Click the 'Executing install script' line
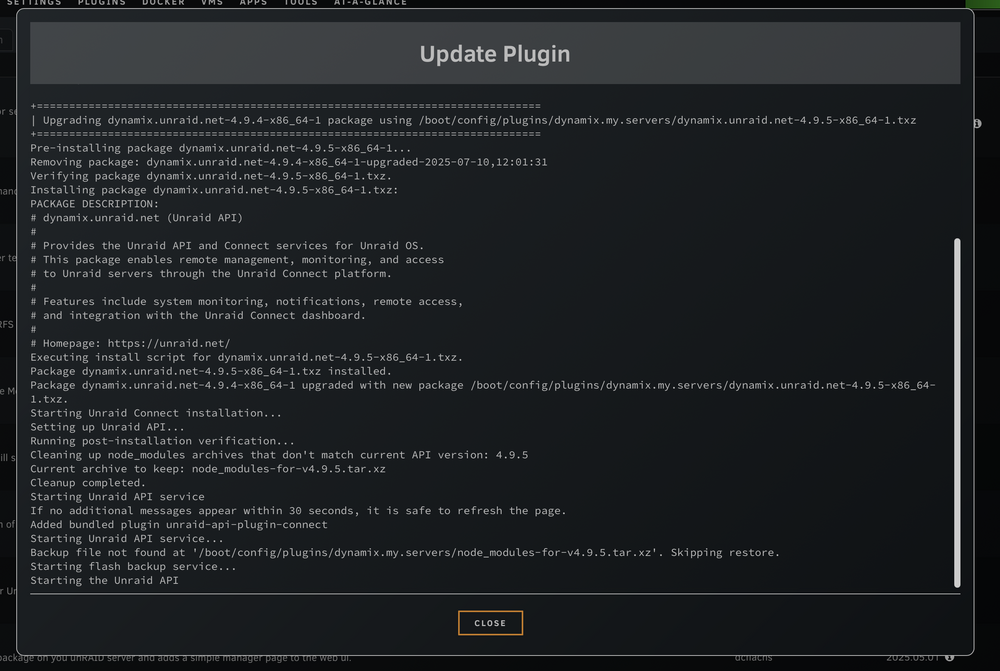The image size is (1000, 671). coord(247,357)
